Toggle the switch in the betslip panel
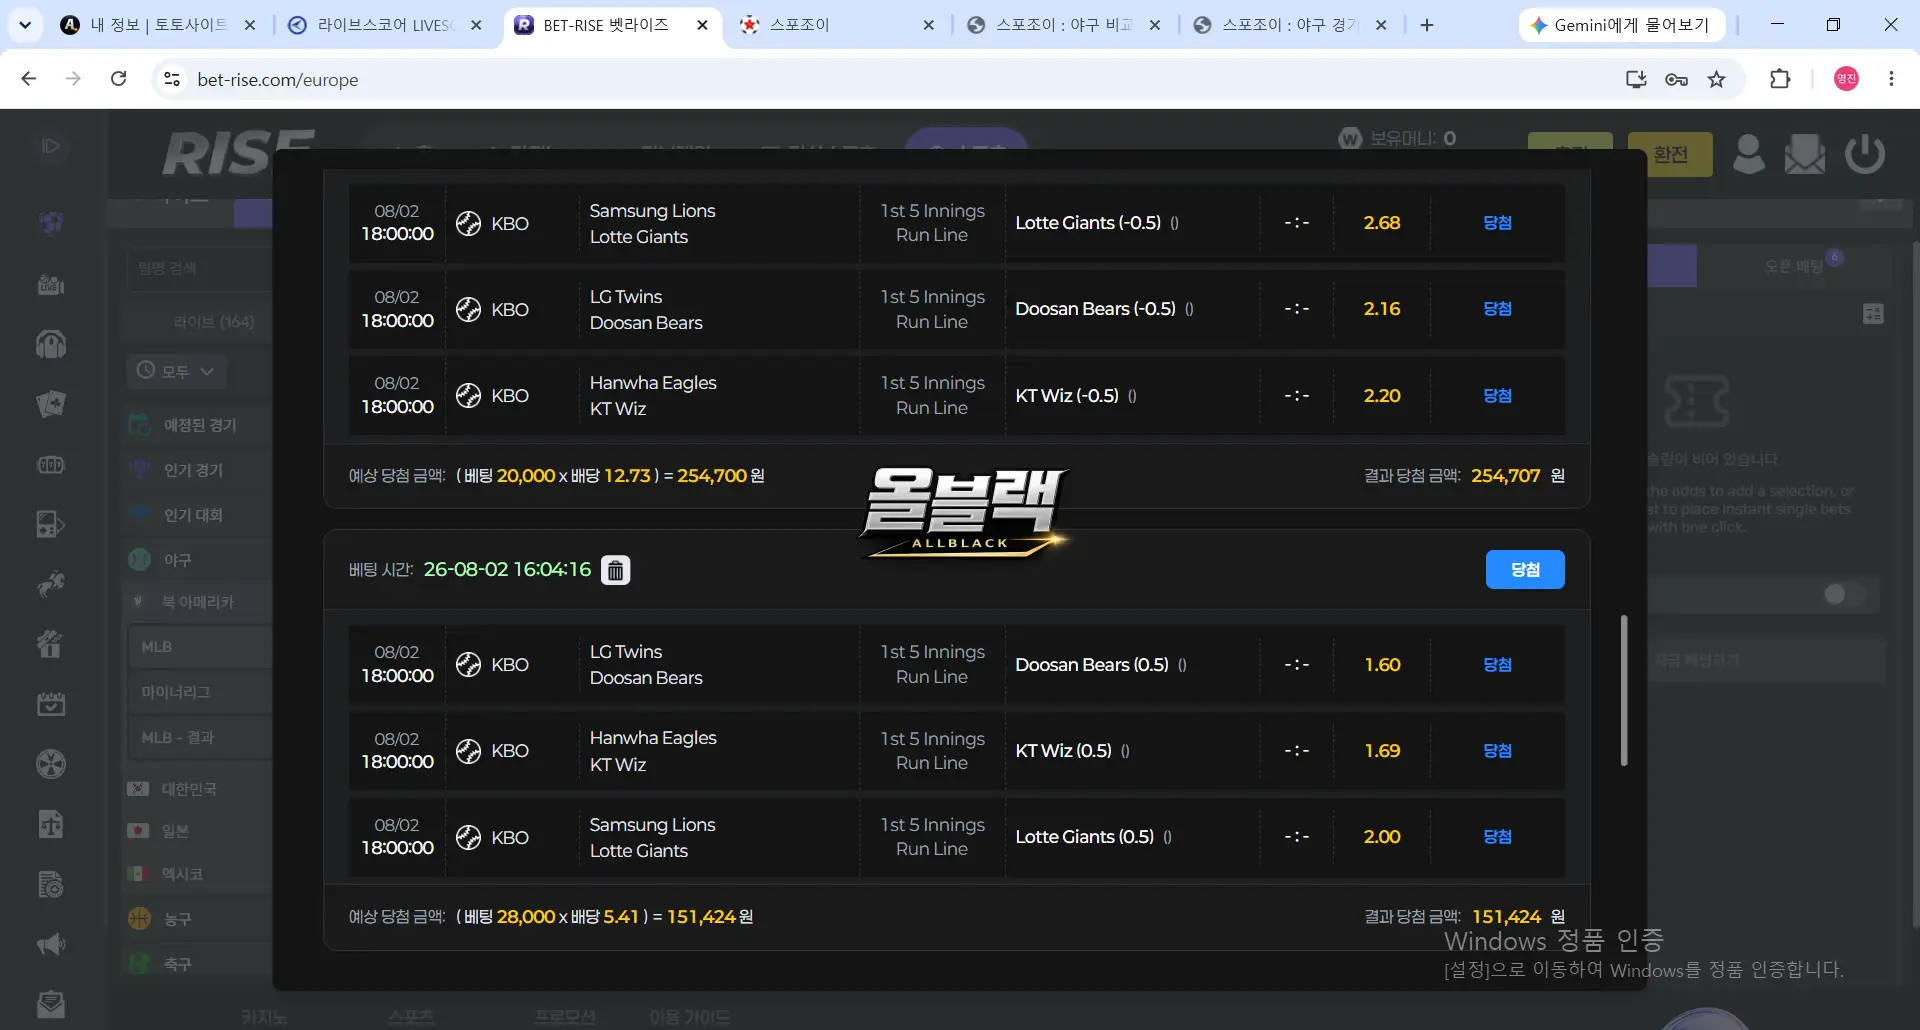Viewport: 1920px width, 1030px height. pyautogui.click(x=1844, y=595)
